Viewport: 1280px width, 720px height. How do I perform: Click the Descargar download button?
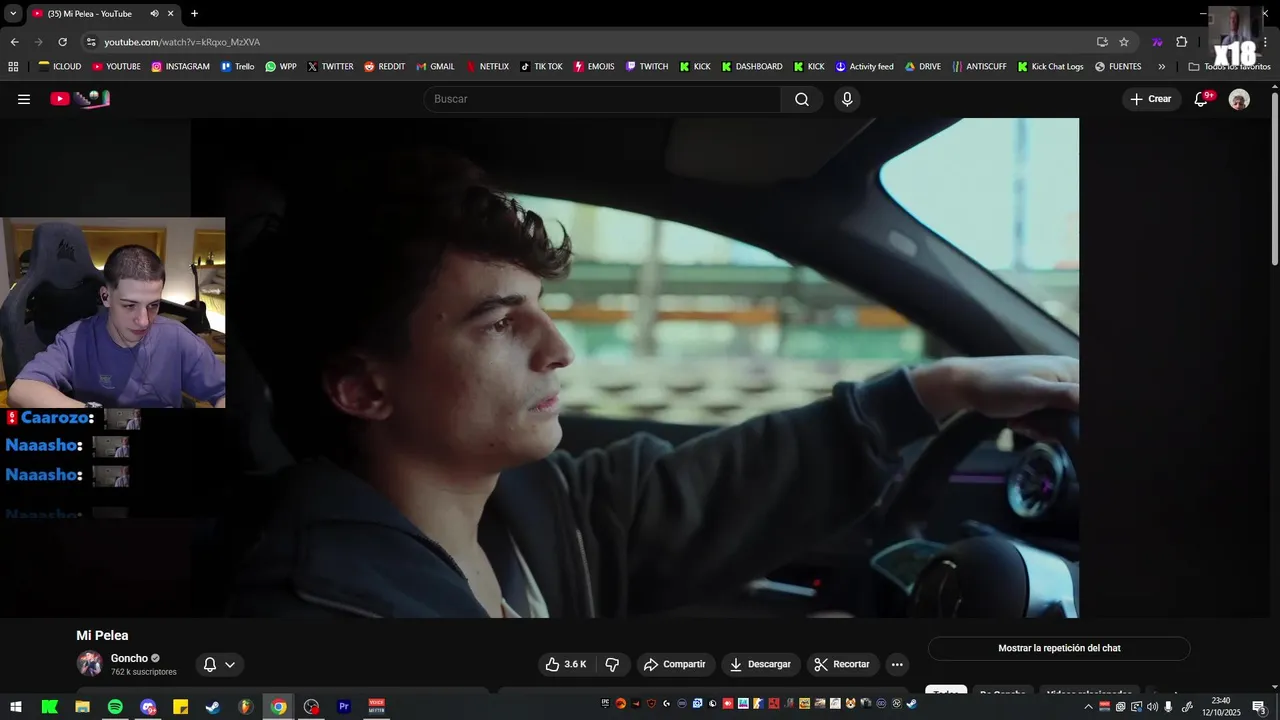[761, 664]
